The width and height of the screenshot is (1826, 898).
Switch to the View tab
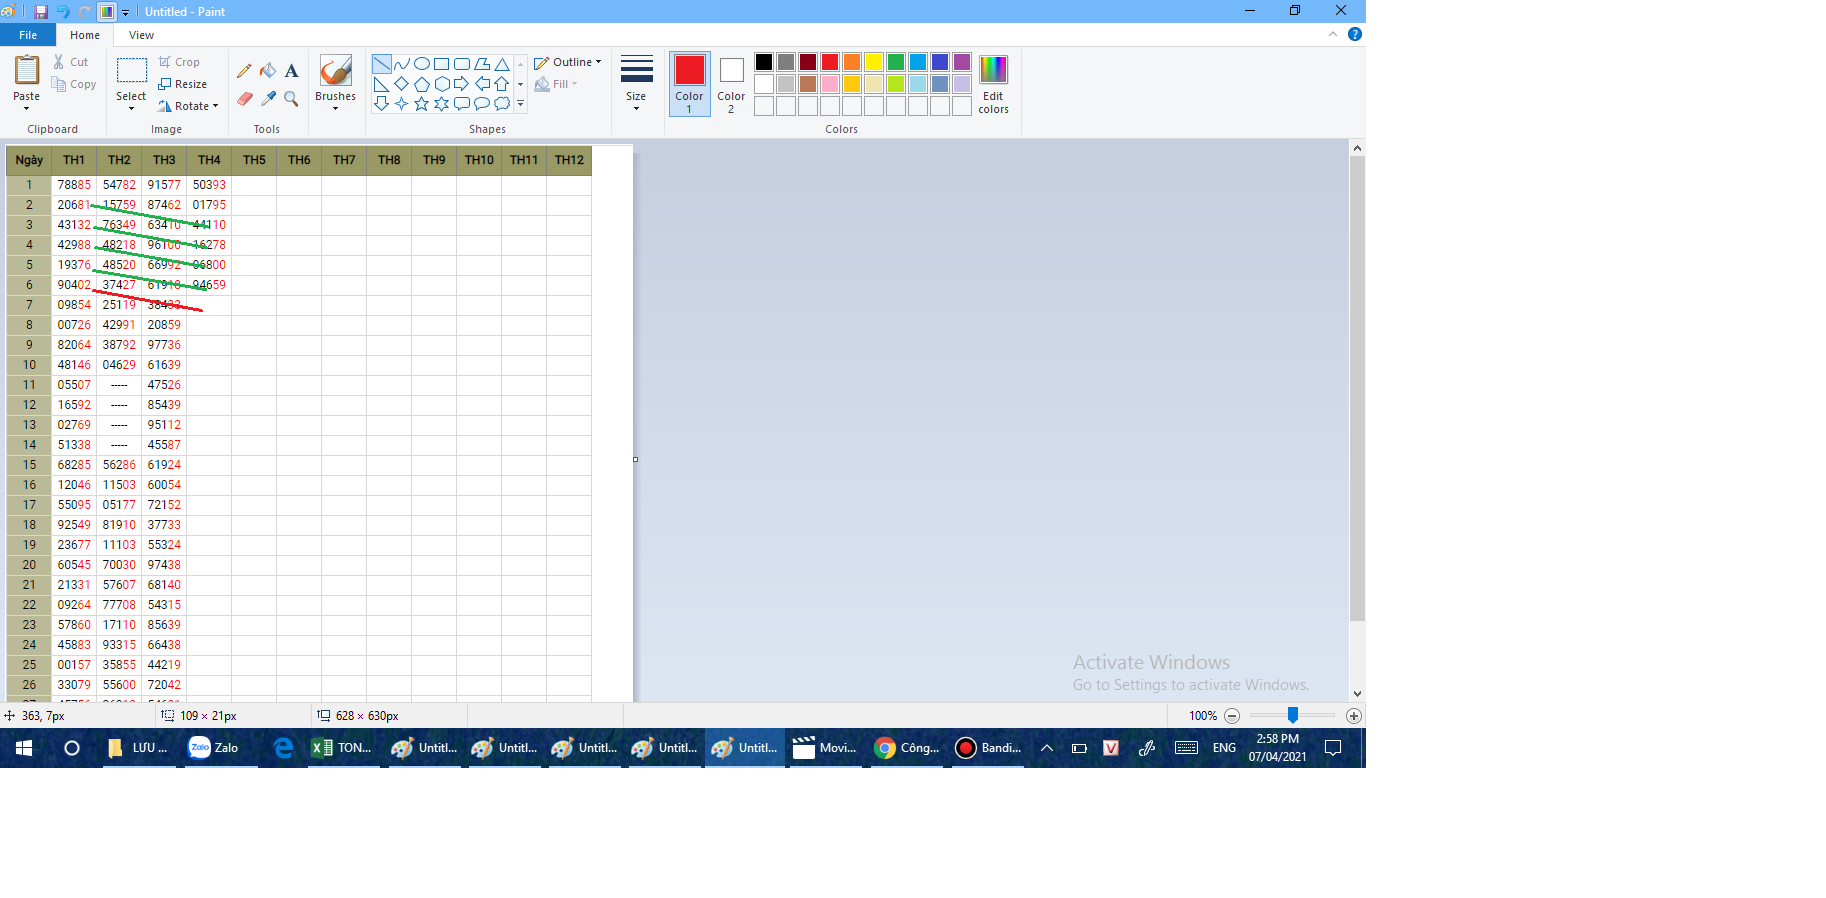pos(141,35)
